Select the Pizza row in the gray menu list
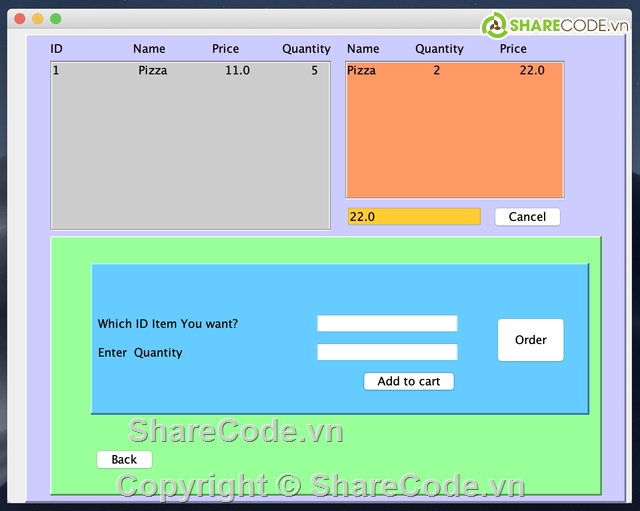640x511 pixels. pos(190,71)
